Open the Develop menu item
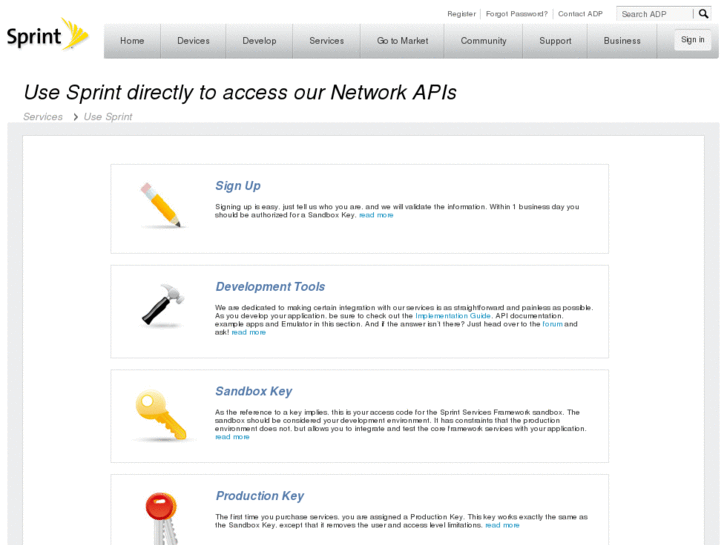 coord(259,41)
